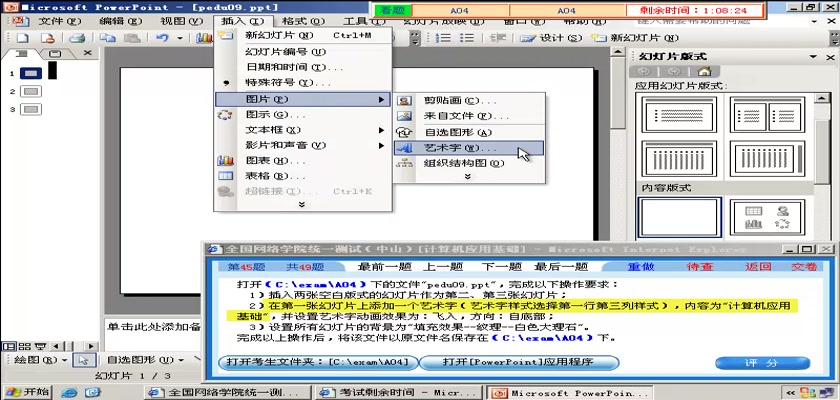Expand Picture submenu chevron for more items
This screenshot has width=840, height=400.
point(468,176)
